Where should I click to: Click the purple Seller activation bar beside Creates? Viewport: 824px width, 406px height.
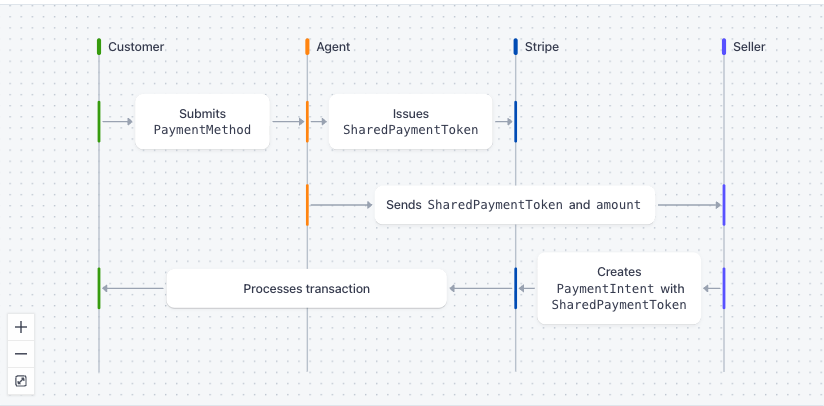[x=724, y=288]
